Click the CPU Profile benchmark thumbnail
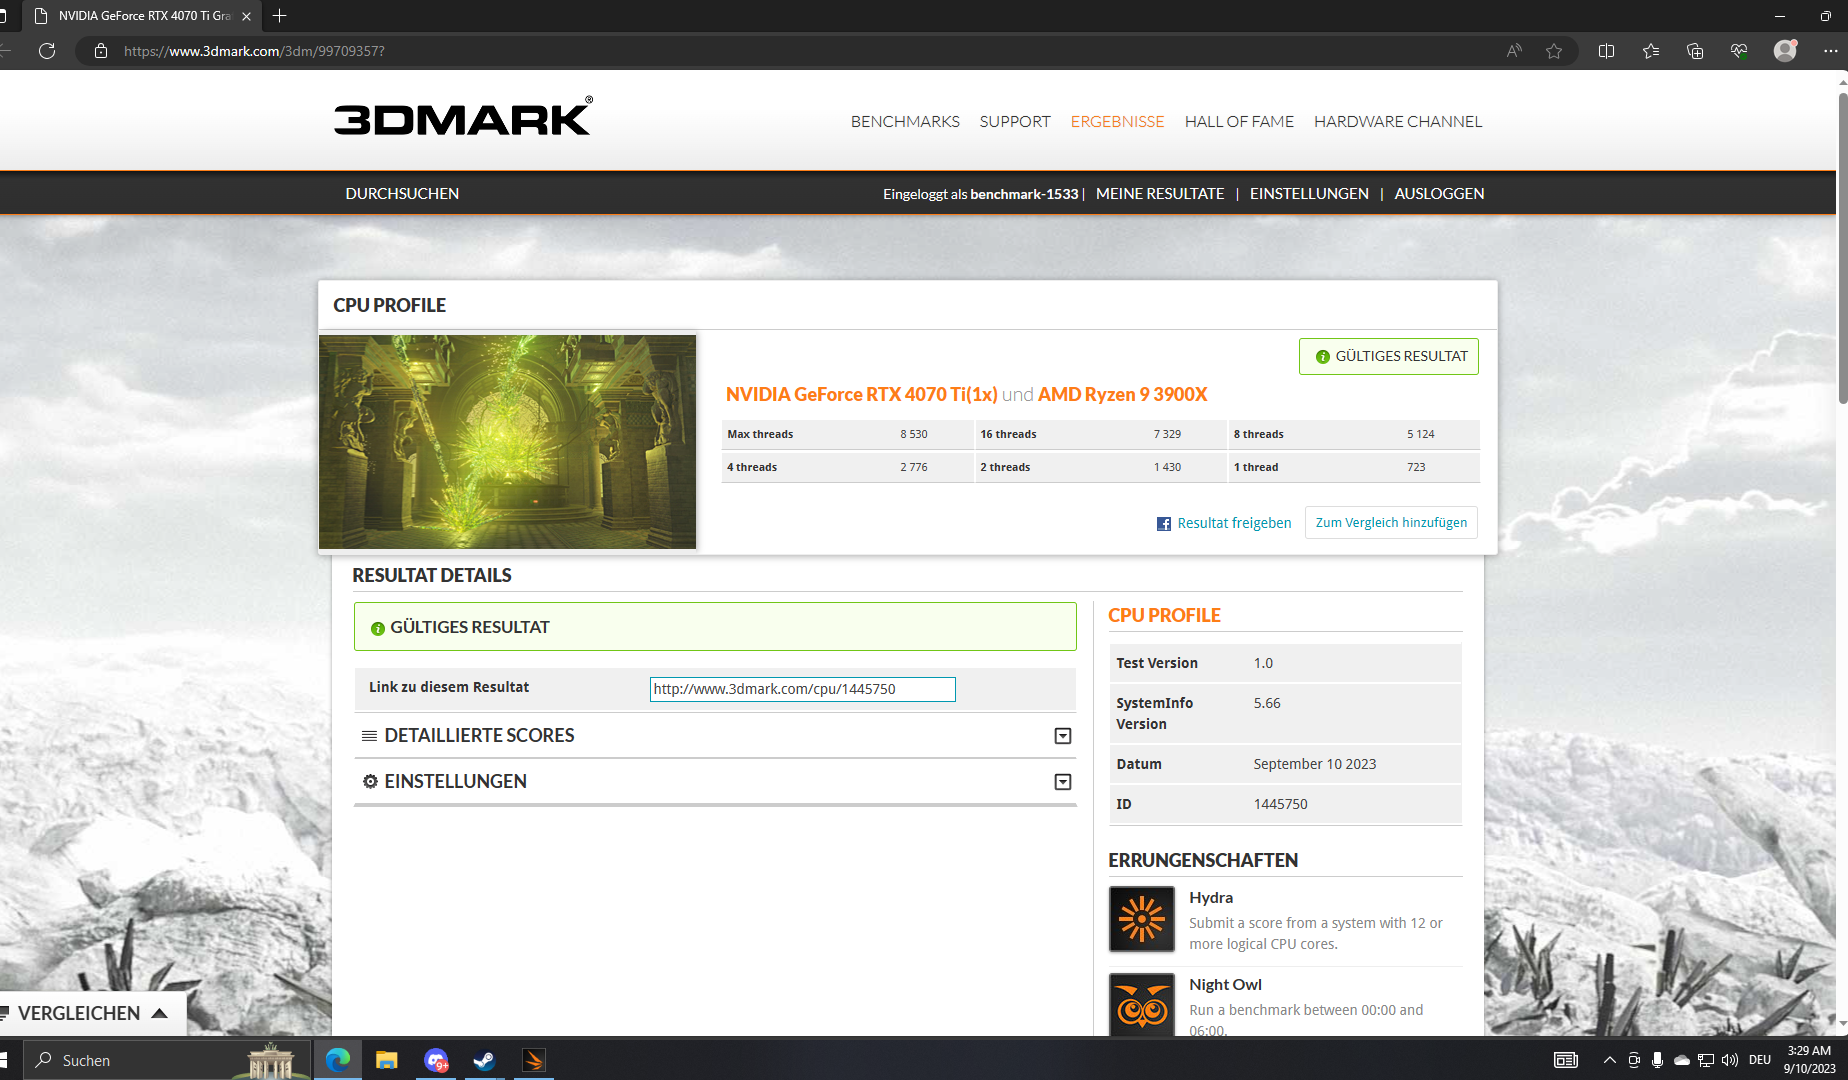 (x=507, y=442)
